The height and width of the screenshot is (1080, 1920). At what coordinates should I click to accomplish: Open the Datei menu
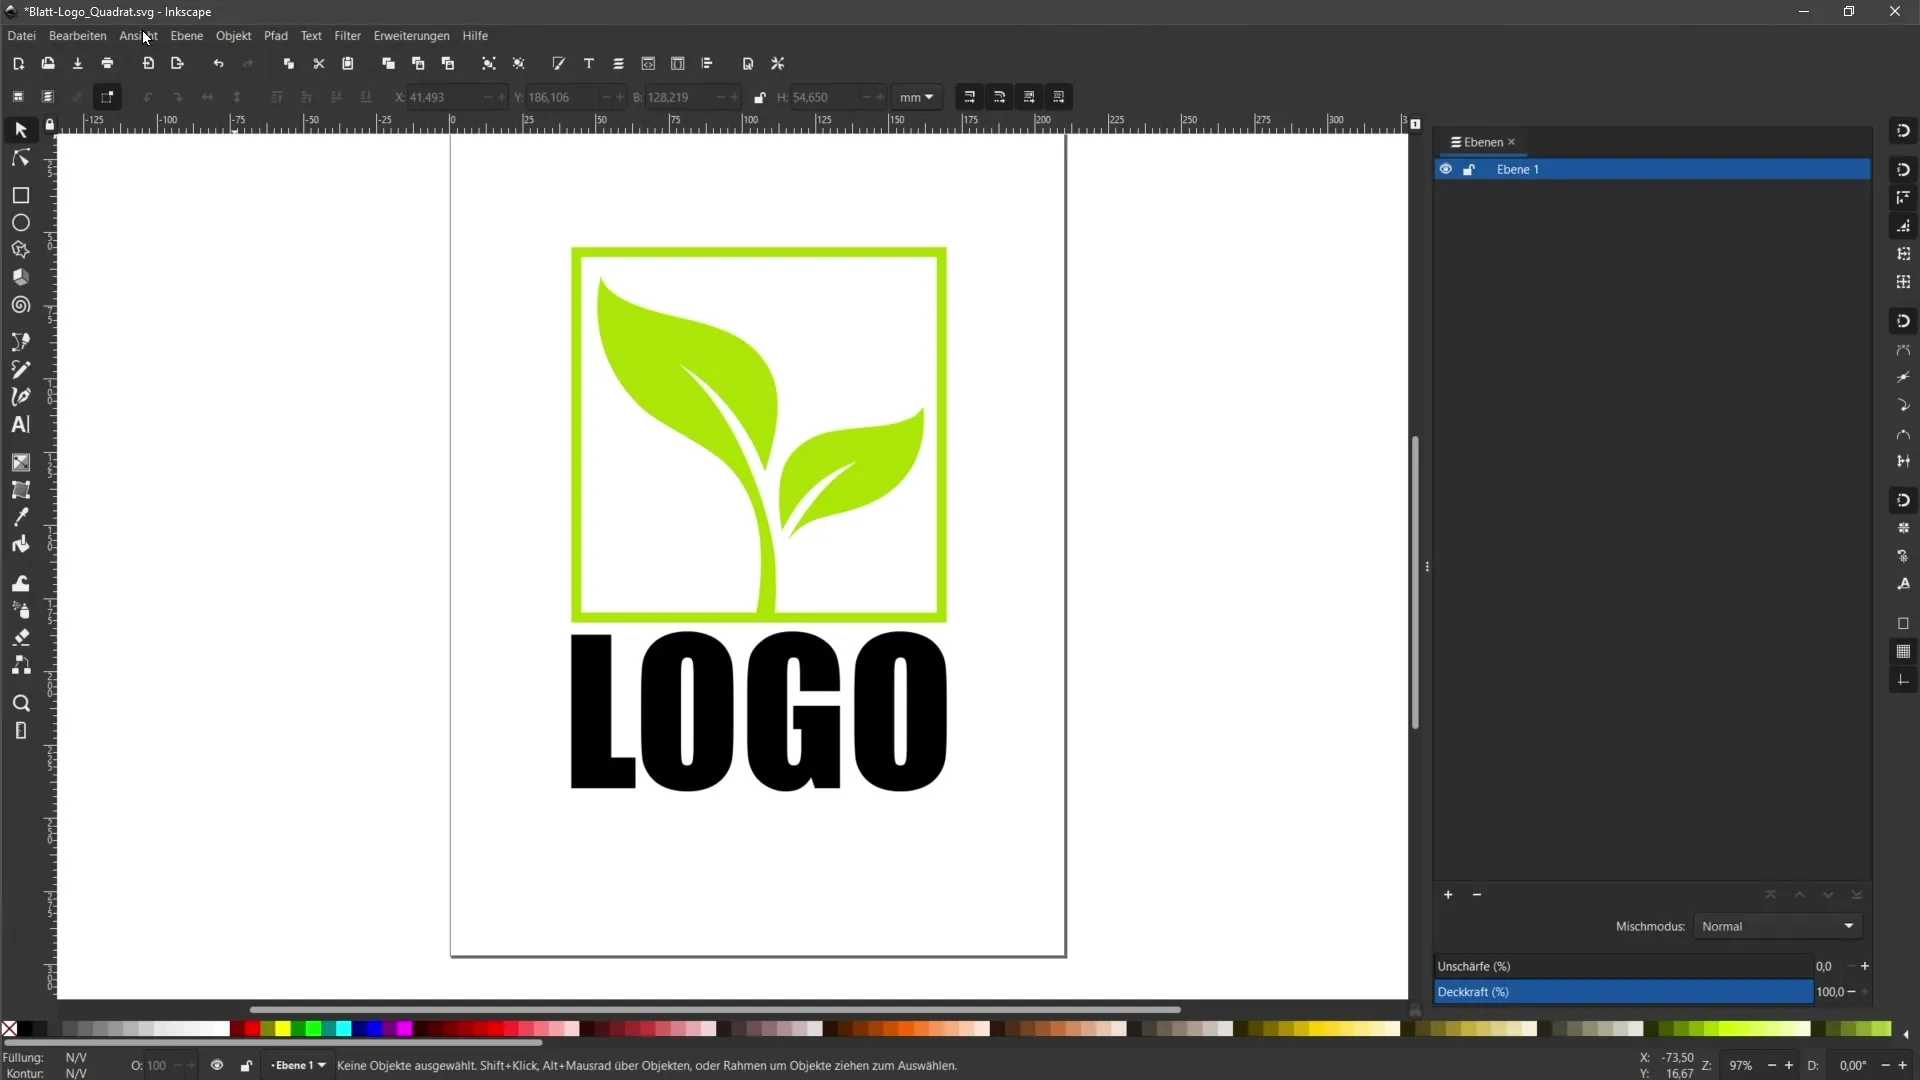coord(20,36)
